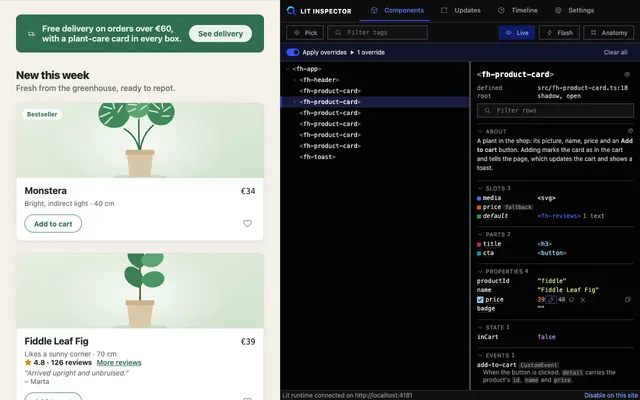Click the Fiddle Leaf Fig plant image
Image resolution: width=640 pixels, height=400 pixels.
(140, 291)
